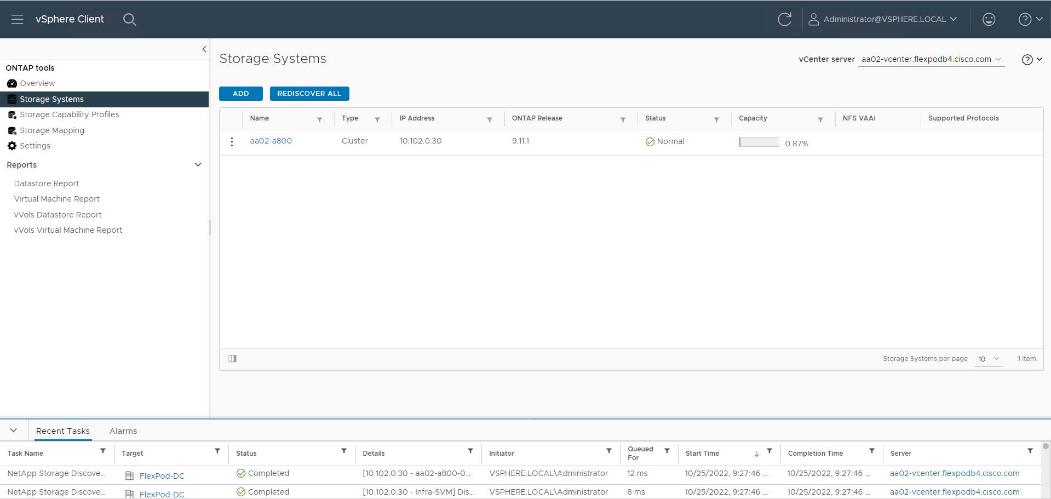This screenshot has height=499, width=1051.
Task: Open the vSphere Client hamburger menu
Action: pos(17,19)
